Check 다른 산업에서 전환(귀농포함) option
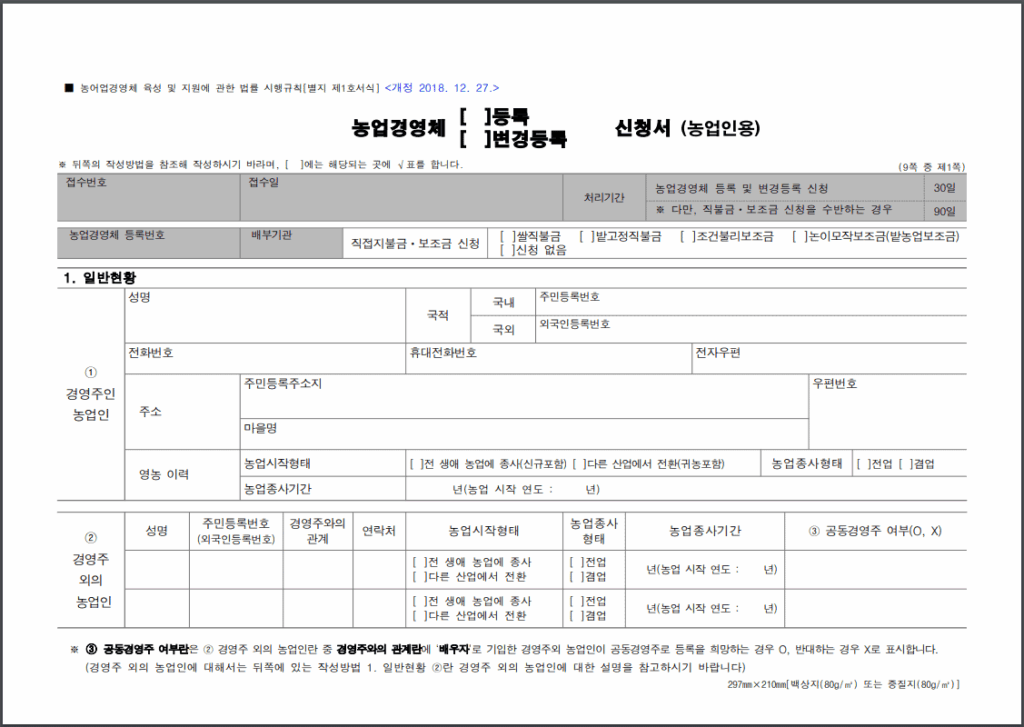1024x727 pixels. pyautogui.click(x=579, y=465)
